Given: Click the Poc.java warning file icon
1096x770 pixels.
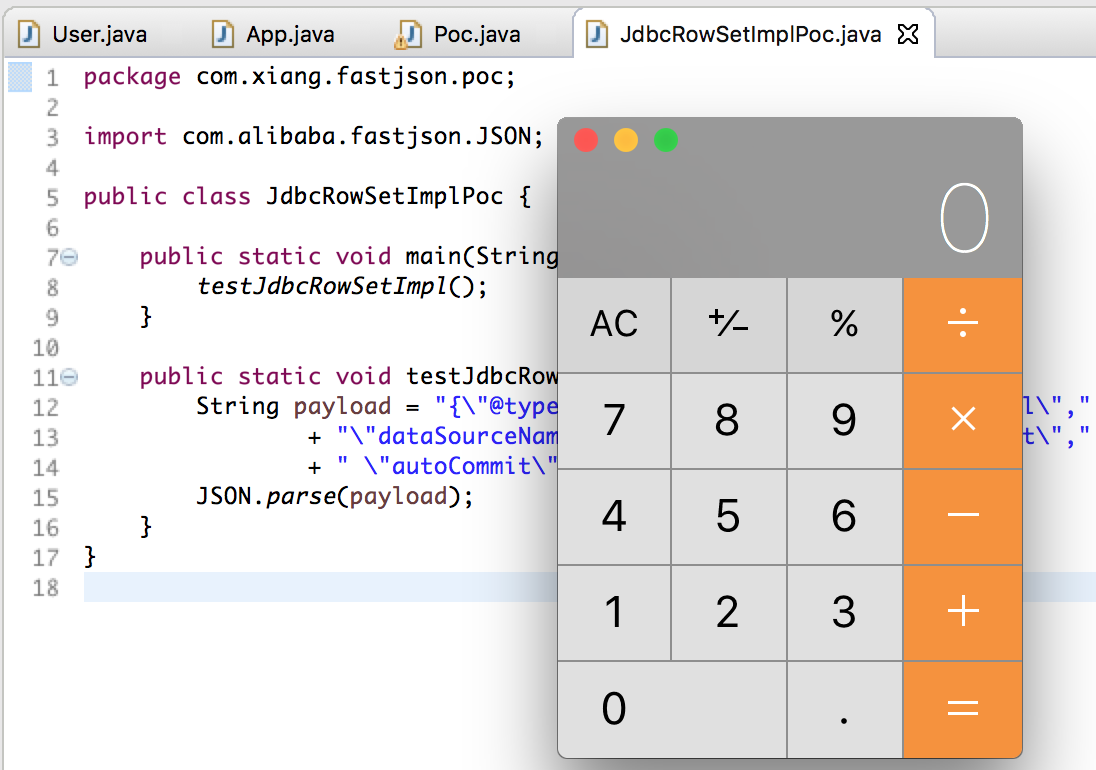Looking at the screenshot, I should [408, 34].
